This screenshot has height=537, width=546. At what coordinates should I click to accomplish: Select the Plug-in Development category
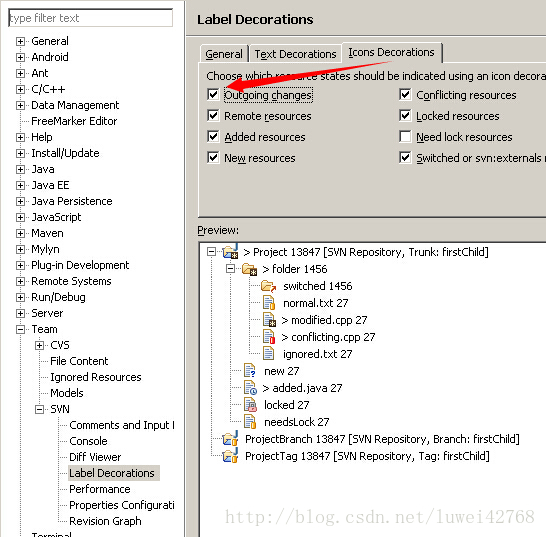pos(80,265)
